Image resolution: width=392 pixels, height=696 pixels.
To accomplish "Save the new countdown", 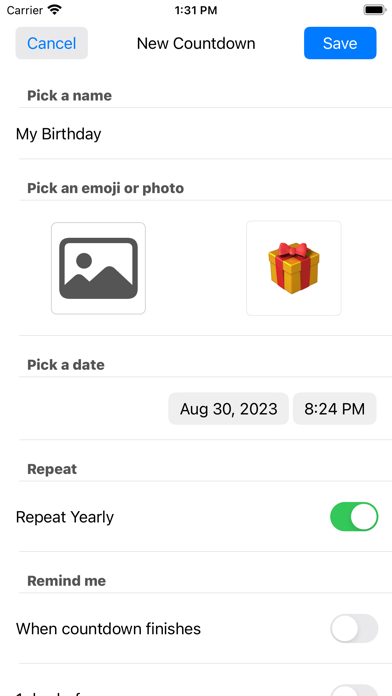I will (340, 43).
